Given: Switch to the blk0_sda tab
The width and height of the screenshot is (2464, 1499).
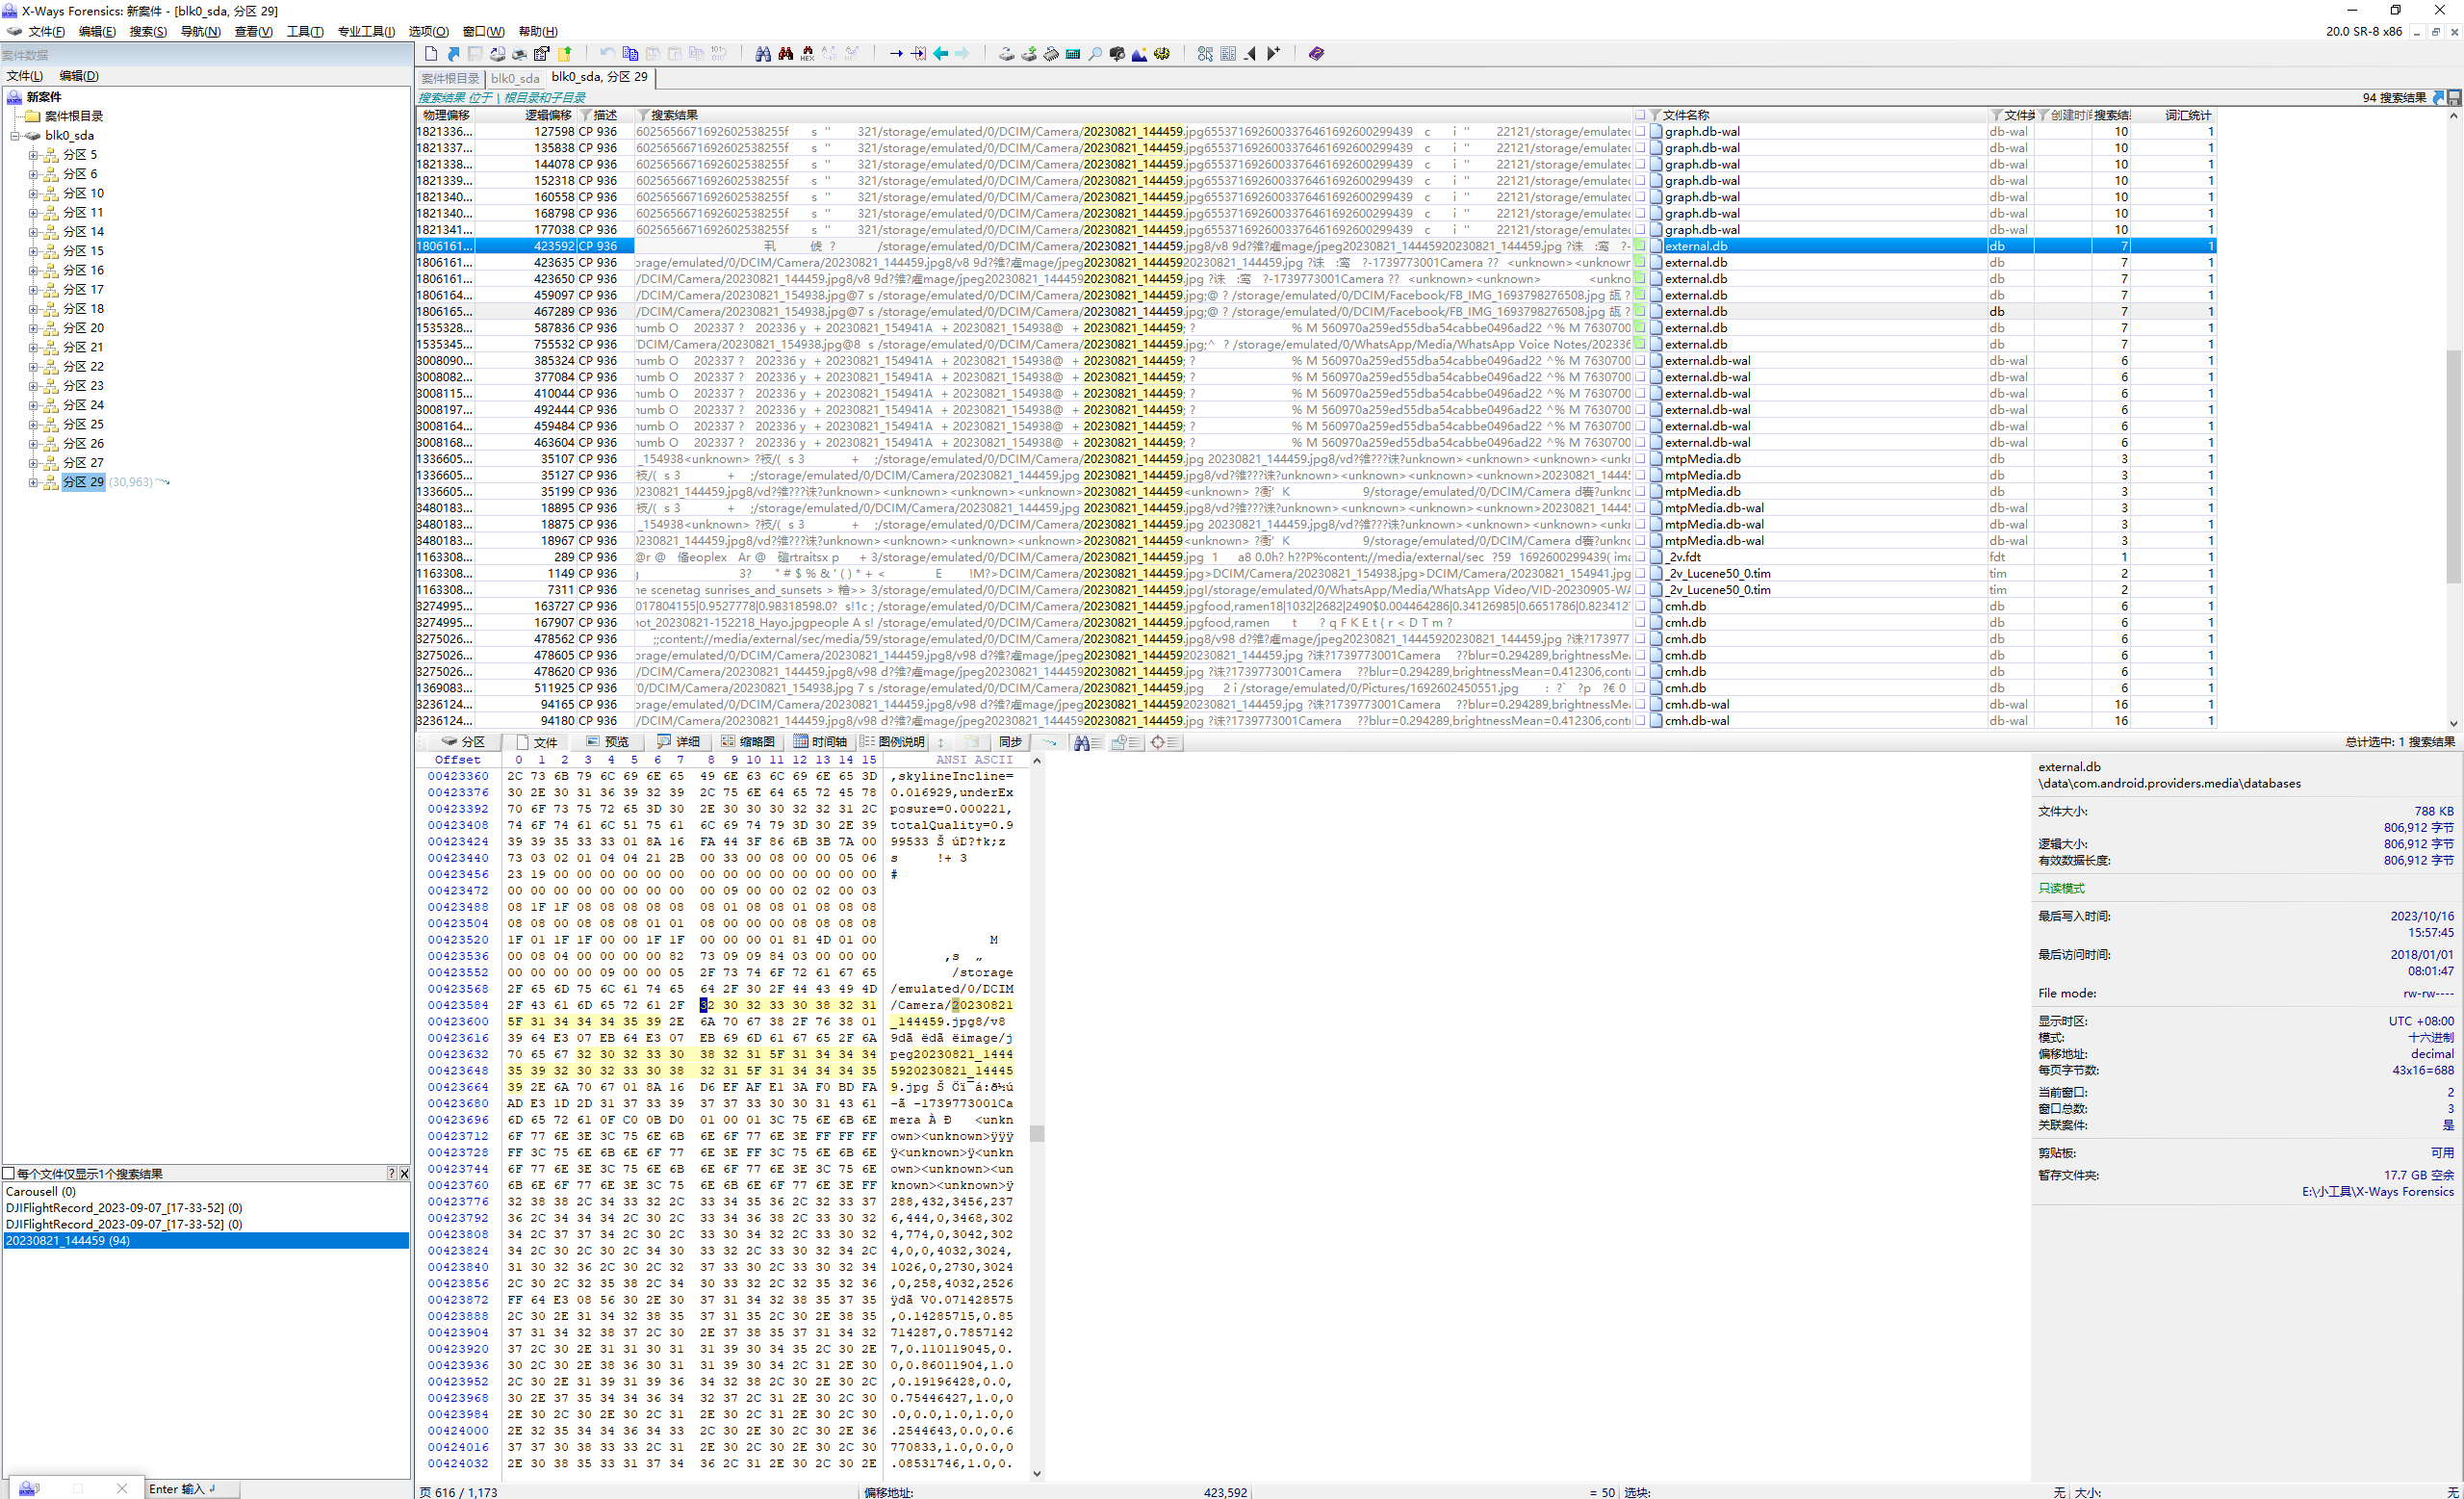Looking at the screenshot, I should pos(515,78).
